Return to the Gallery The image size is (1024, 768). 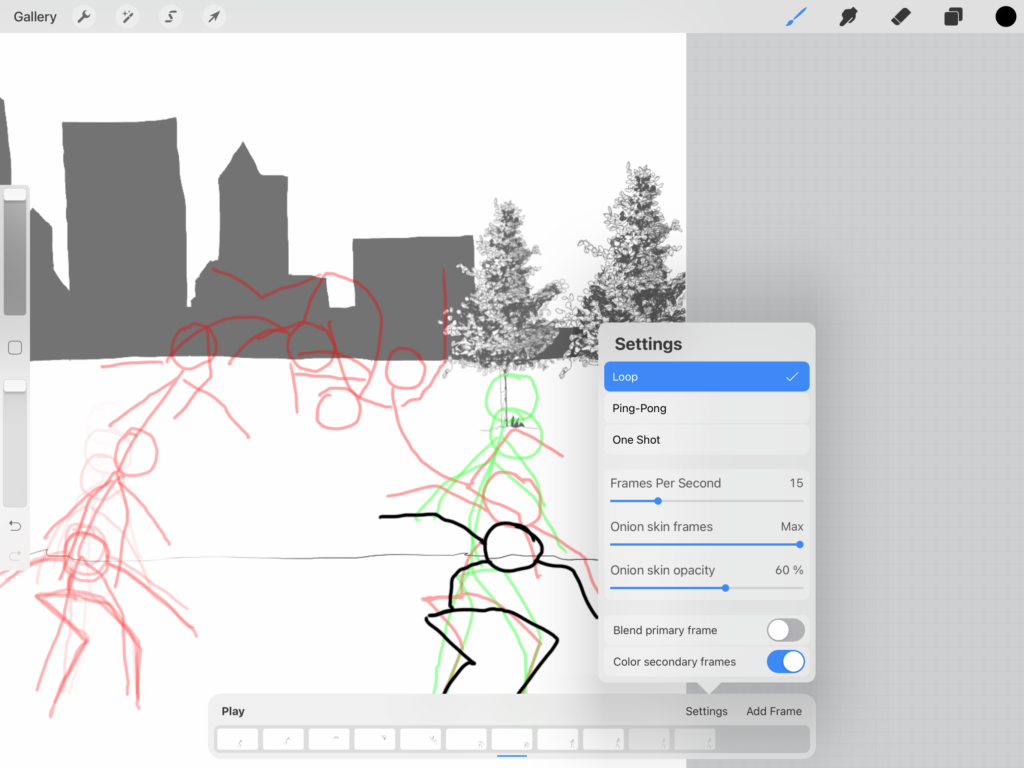pos(34,16)
